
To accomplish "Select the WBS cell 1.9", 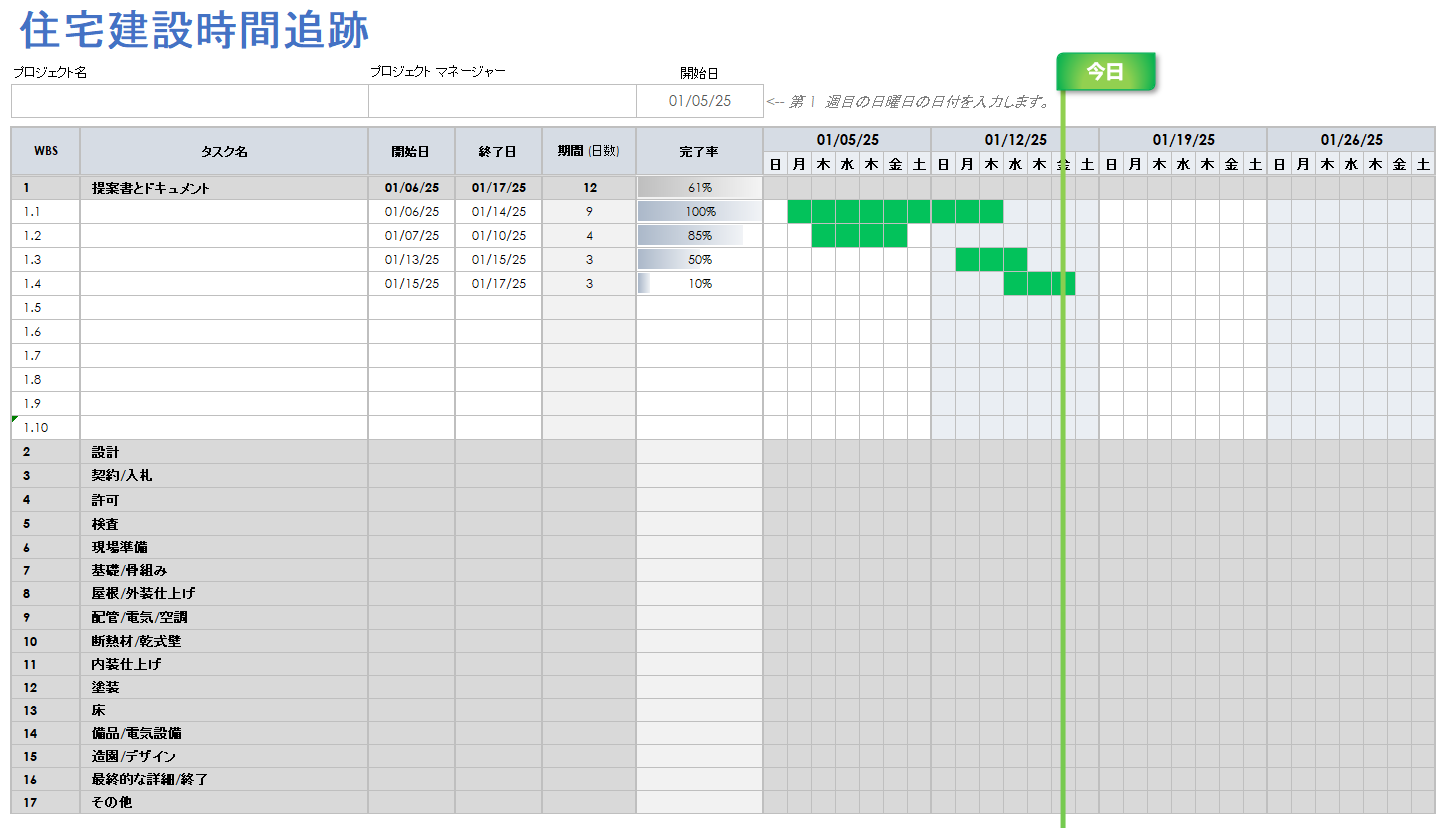I will pyautogui.click(x=46, y=404).
